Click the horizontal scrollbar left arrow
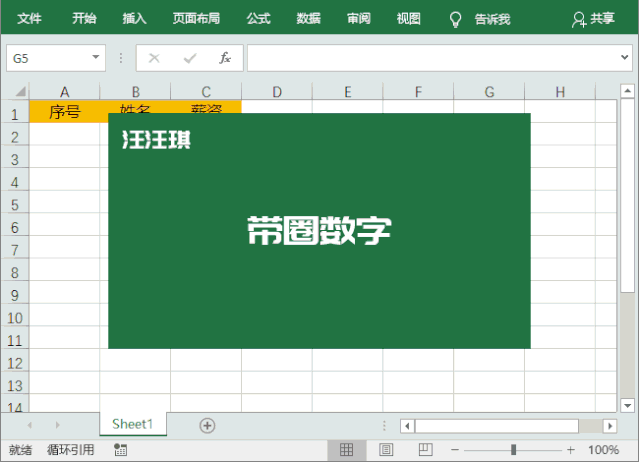The image size is (639, 462). coord(407,427)
